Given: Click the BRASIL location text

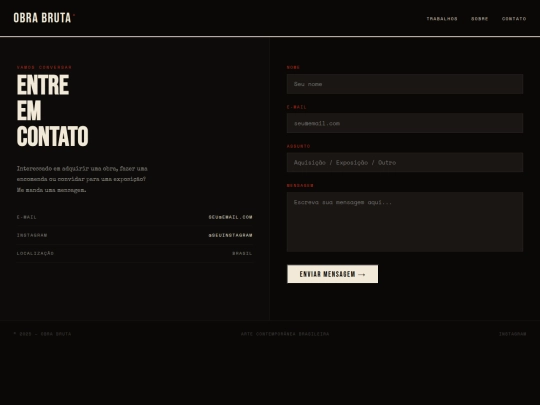Looking at the screenshot, I should coord(242,253).
